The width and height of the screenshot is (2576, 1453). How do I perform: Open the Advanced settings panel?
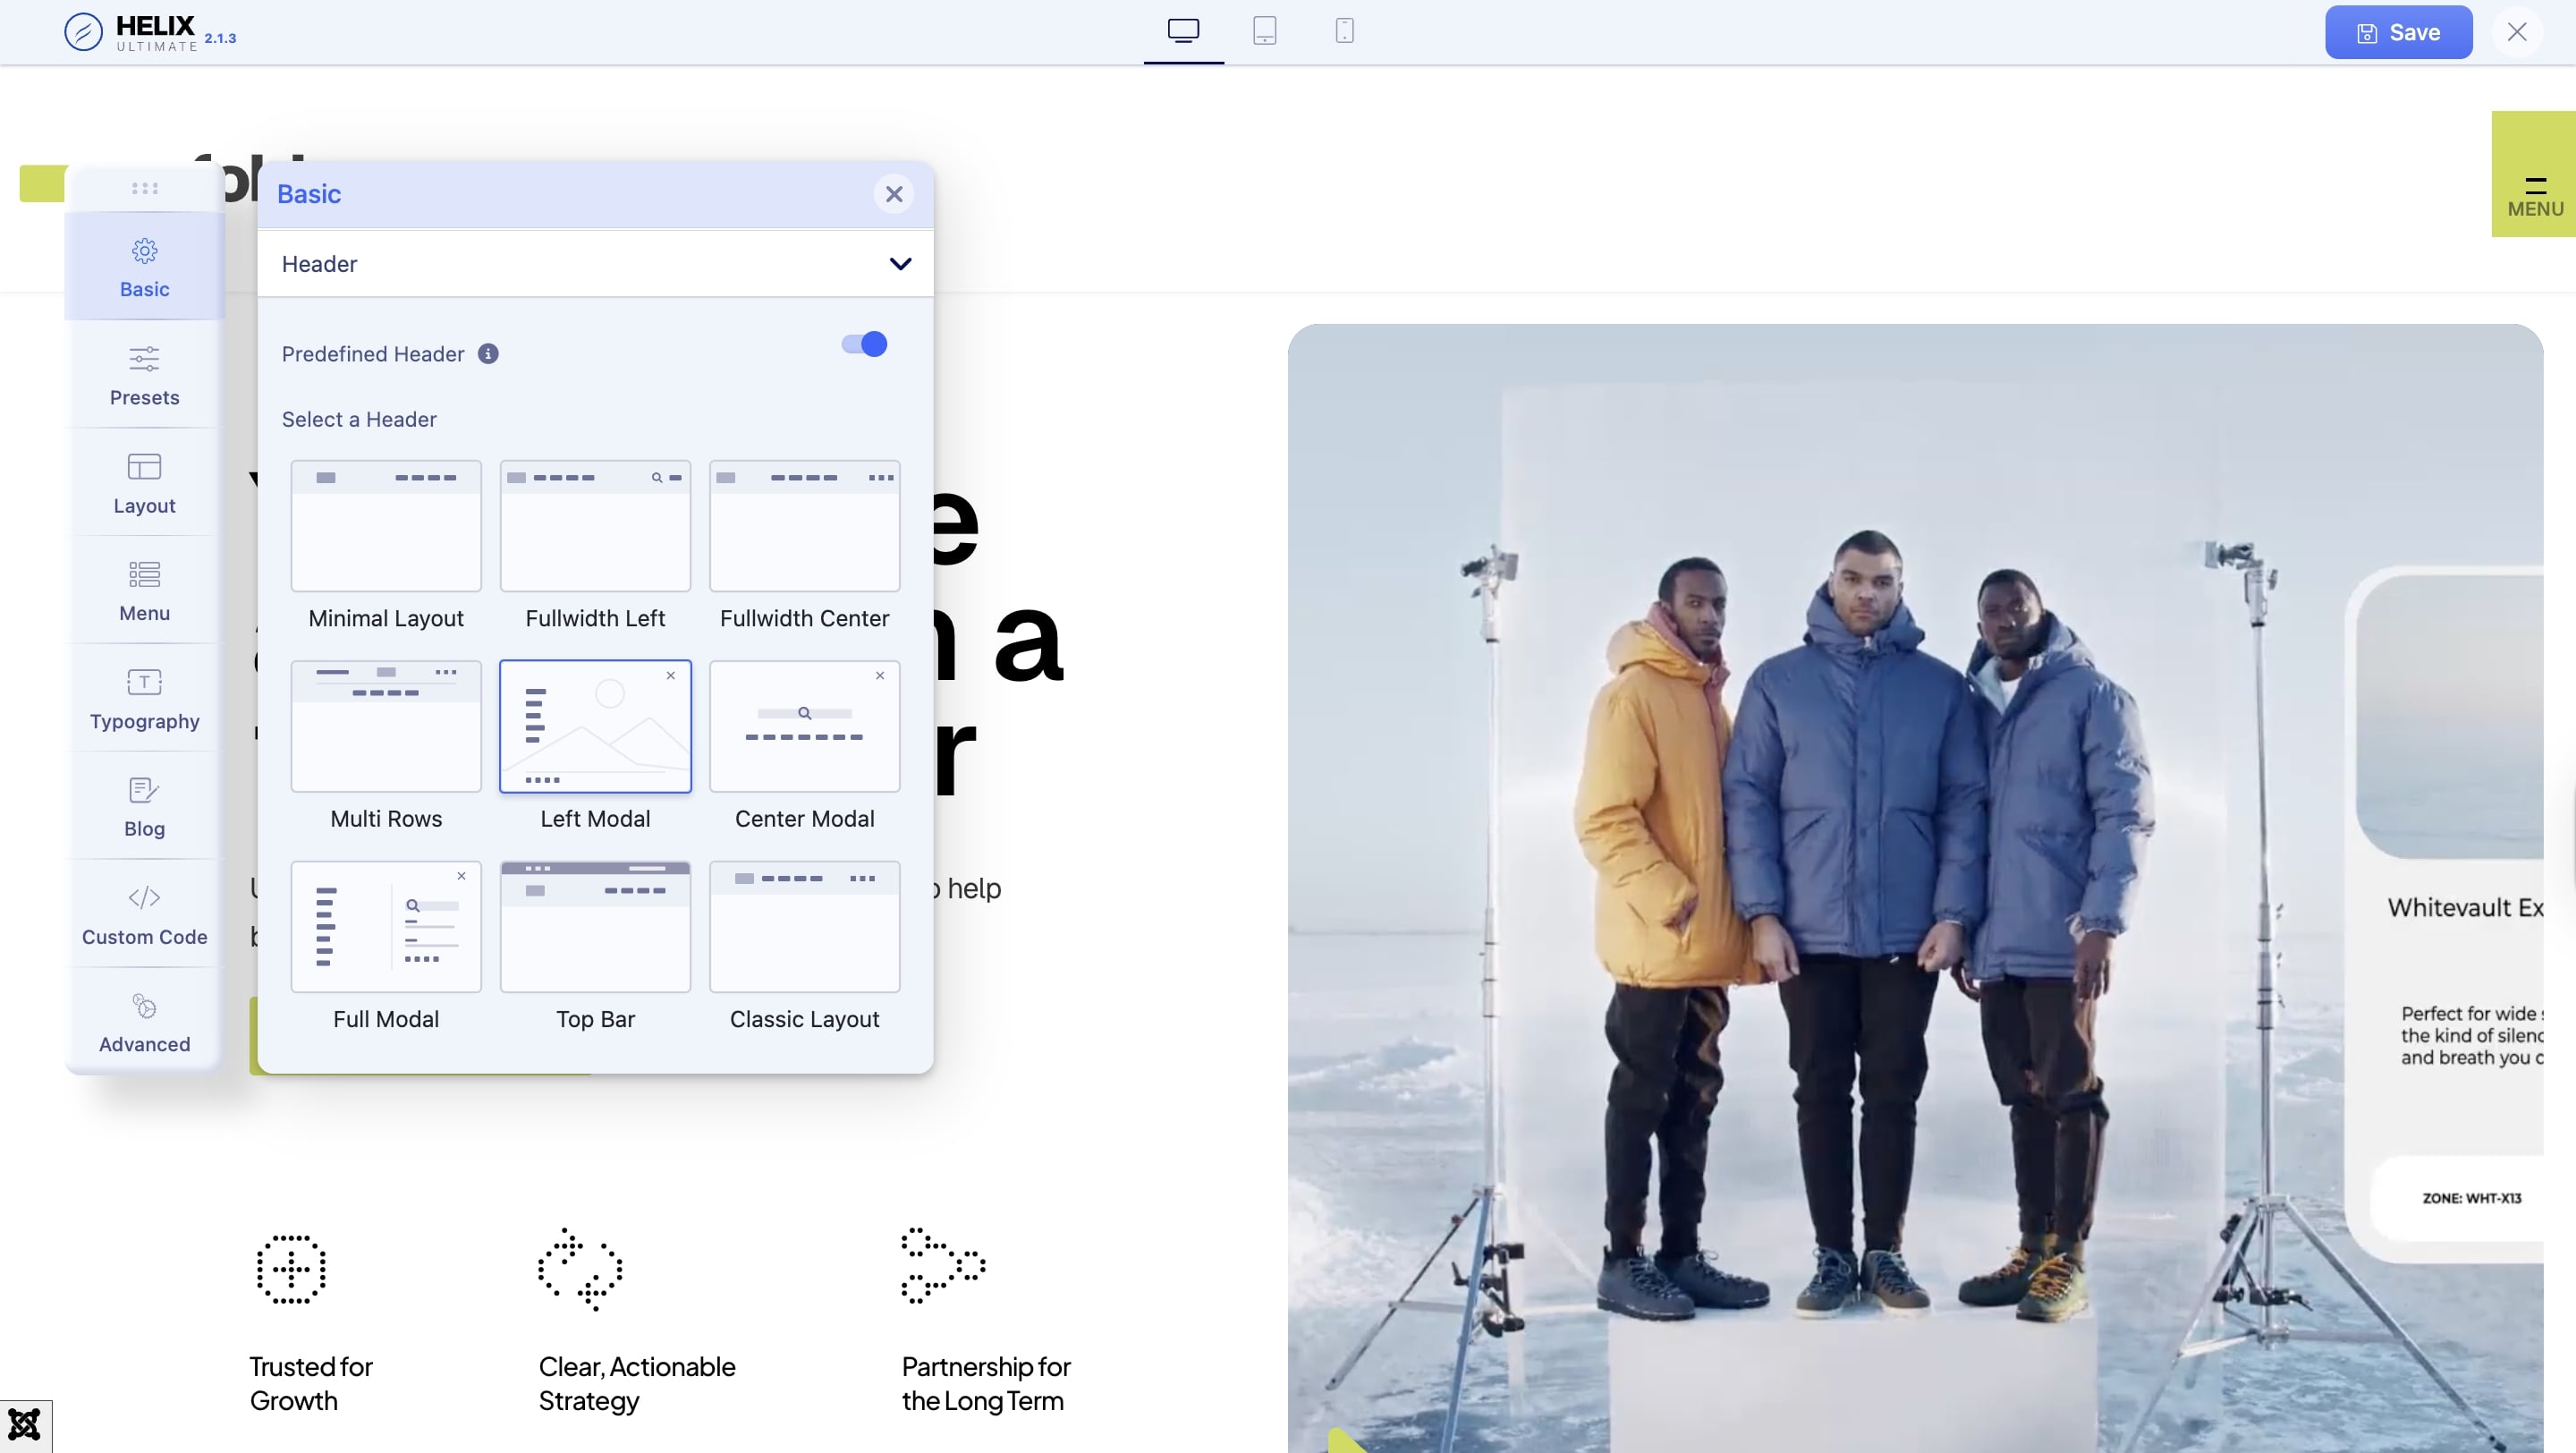pos(144,1022)
